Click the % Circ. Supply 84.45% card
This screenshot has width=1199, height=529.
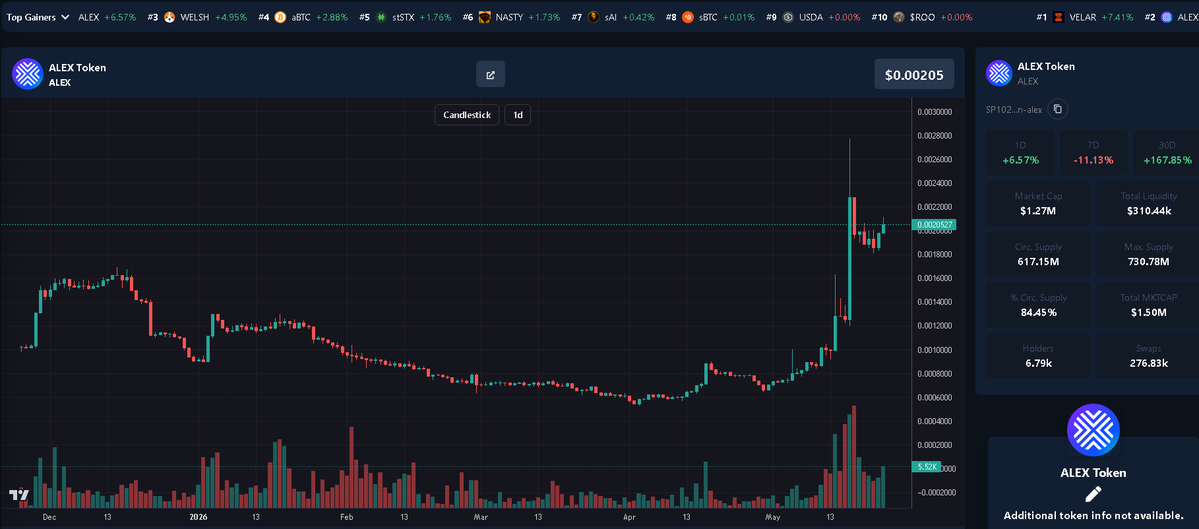pos(1039,305)
